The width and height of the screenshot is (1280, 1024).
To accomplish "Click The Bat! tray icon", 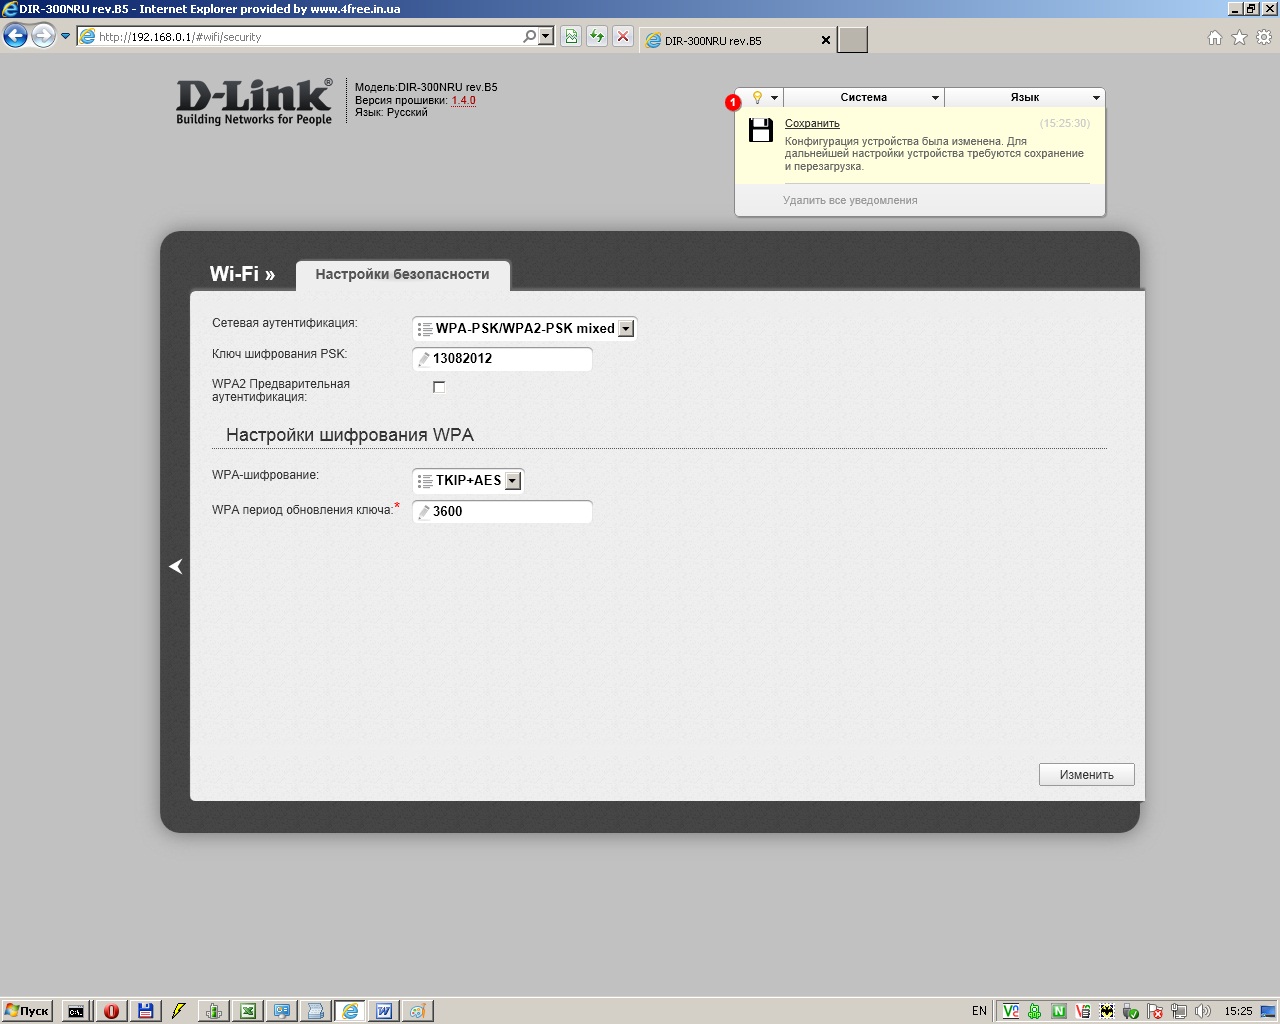I will coord(1107,1011).
